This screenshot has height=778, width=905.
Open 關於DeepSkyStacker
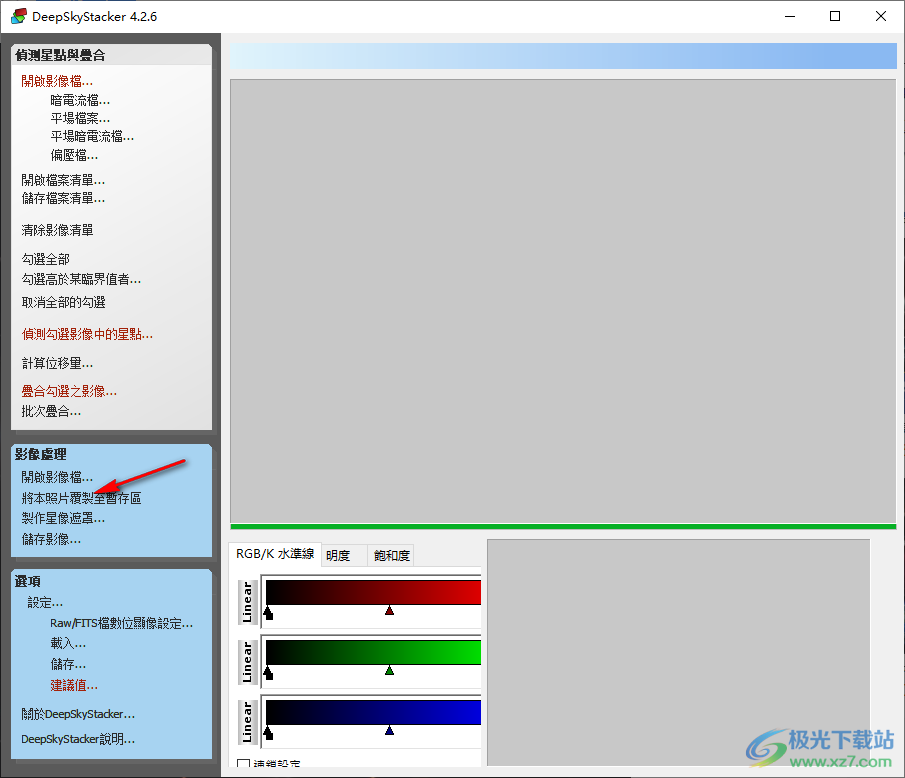click(78, 714)
